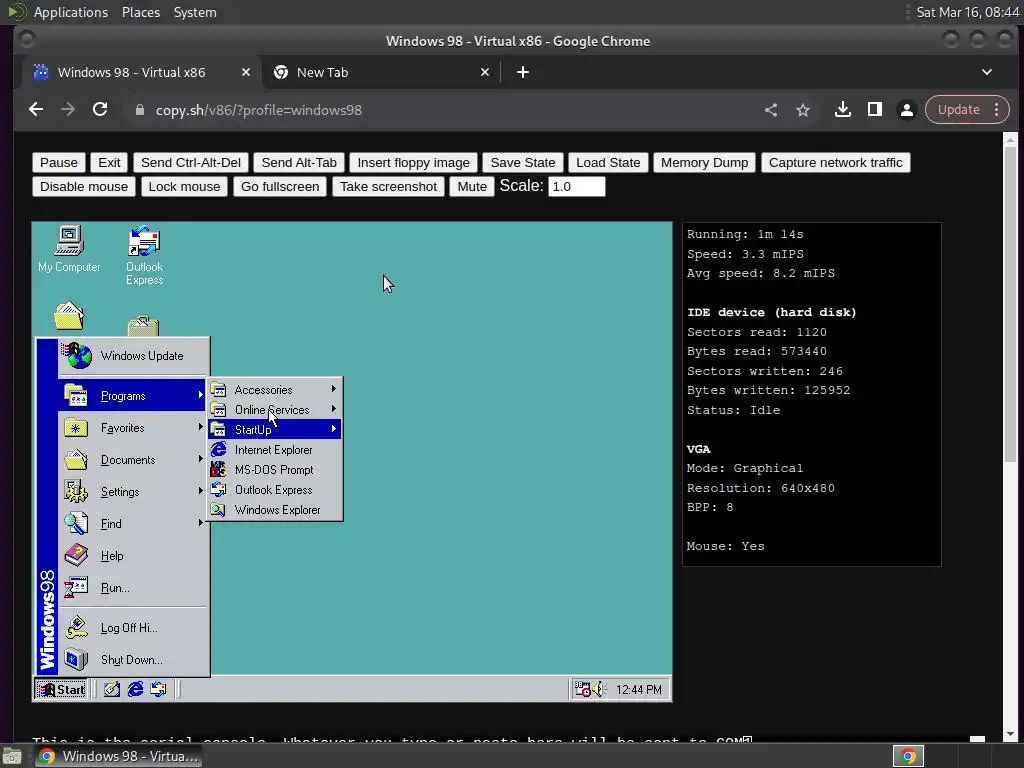Click the share icon in address bar
This screenshot has height=768, width=1024.
(771, 110)
